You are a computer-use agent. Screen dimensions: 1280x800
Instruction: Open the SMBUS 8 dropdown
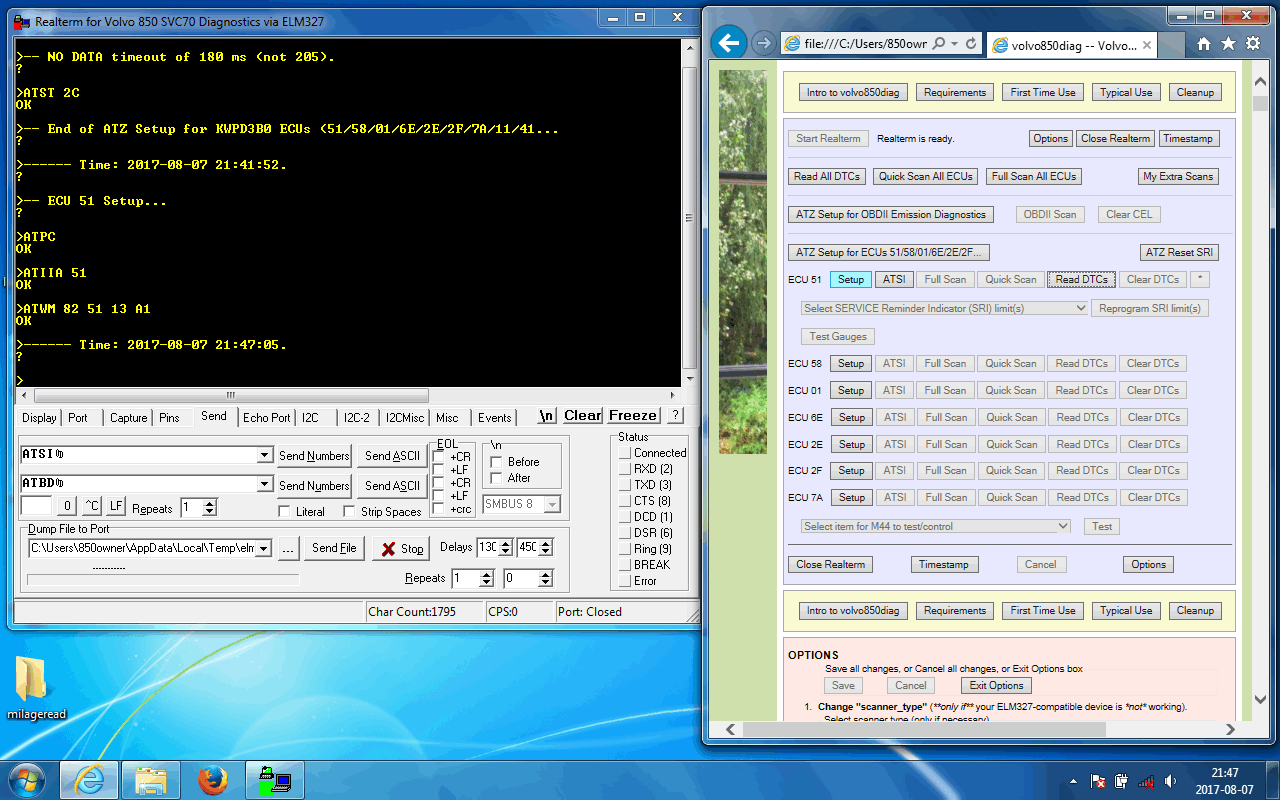tap(552, 504)
